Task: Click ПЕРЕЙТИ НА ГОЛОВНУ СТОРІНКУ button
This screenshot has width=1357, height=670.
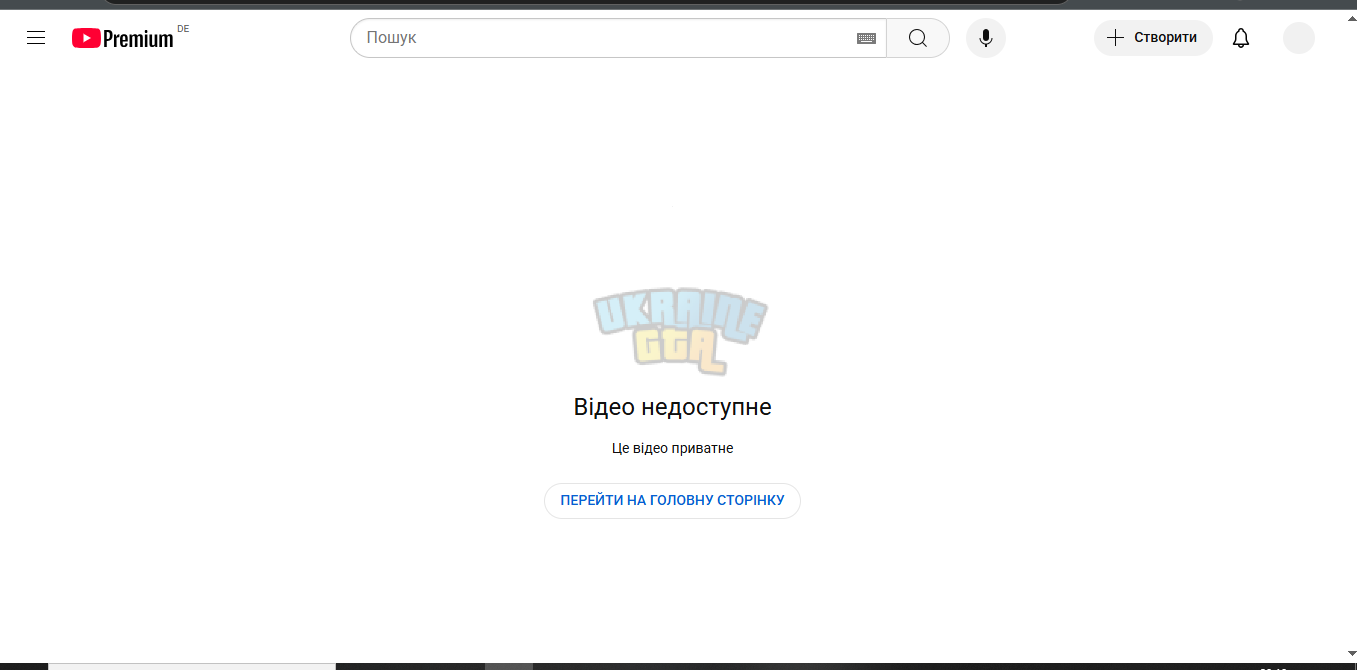Action: 672,500
